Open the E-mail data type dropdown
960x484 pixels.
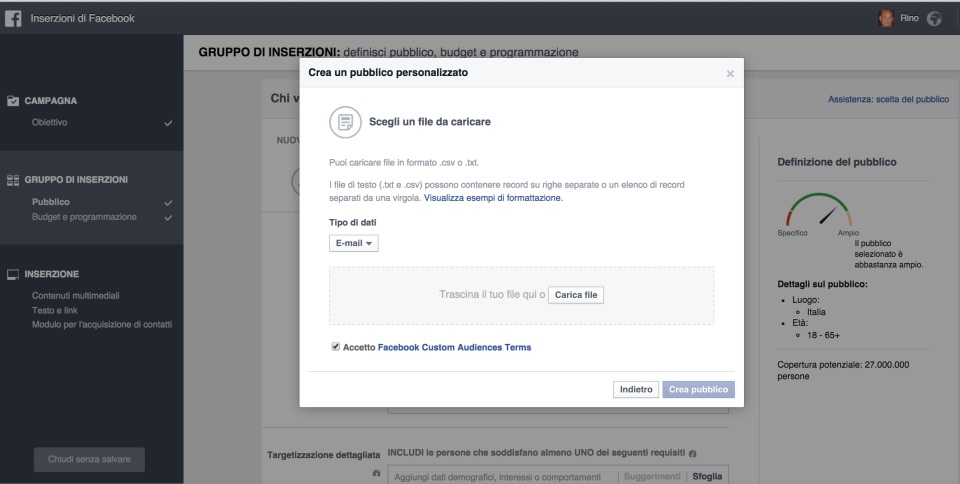[354, 243]
